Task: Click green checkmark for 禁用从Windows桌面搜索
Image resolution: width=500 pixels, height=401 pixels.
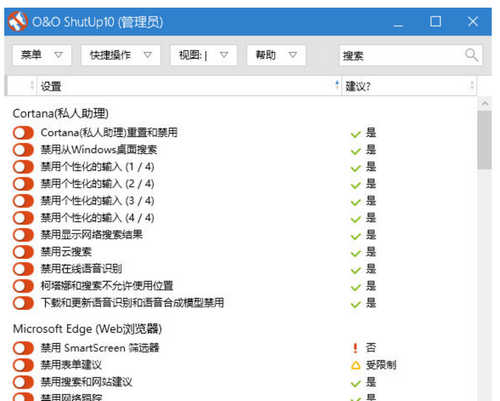Action: point(356,151)
